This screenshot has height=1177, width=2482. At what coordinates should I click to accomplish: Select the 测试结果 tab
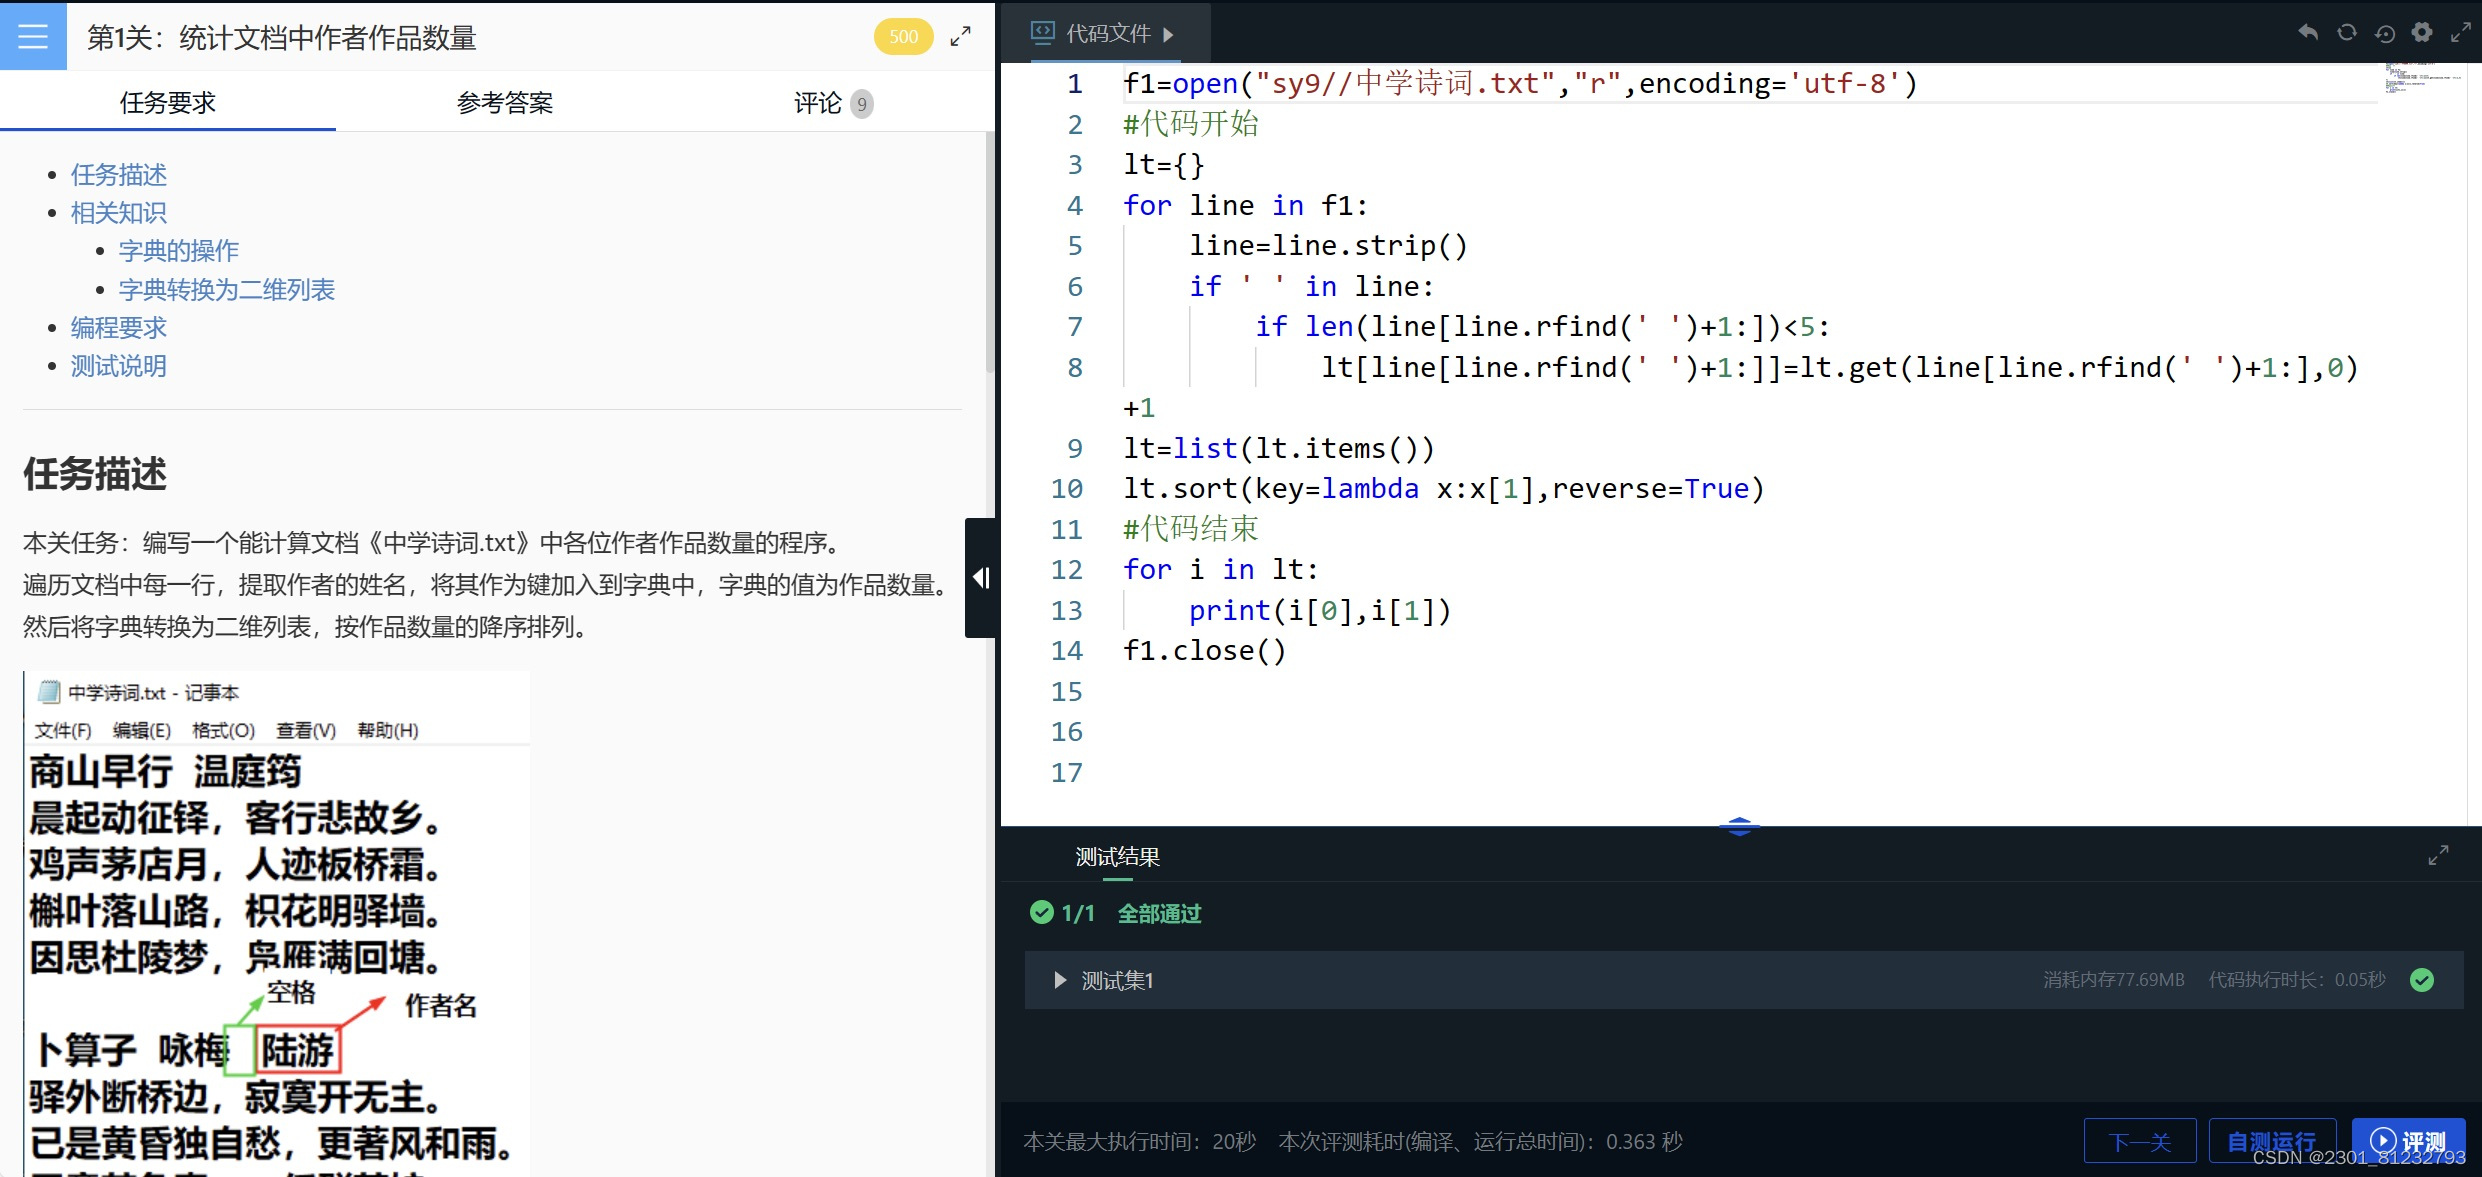[x=1117, y=857]
